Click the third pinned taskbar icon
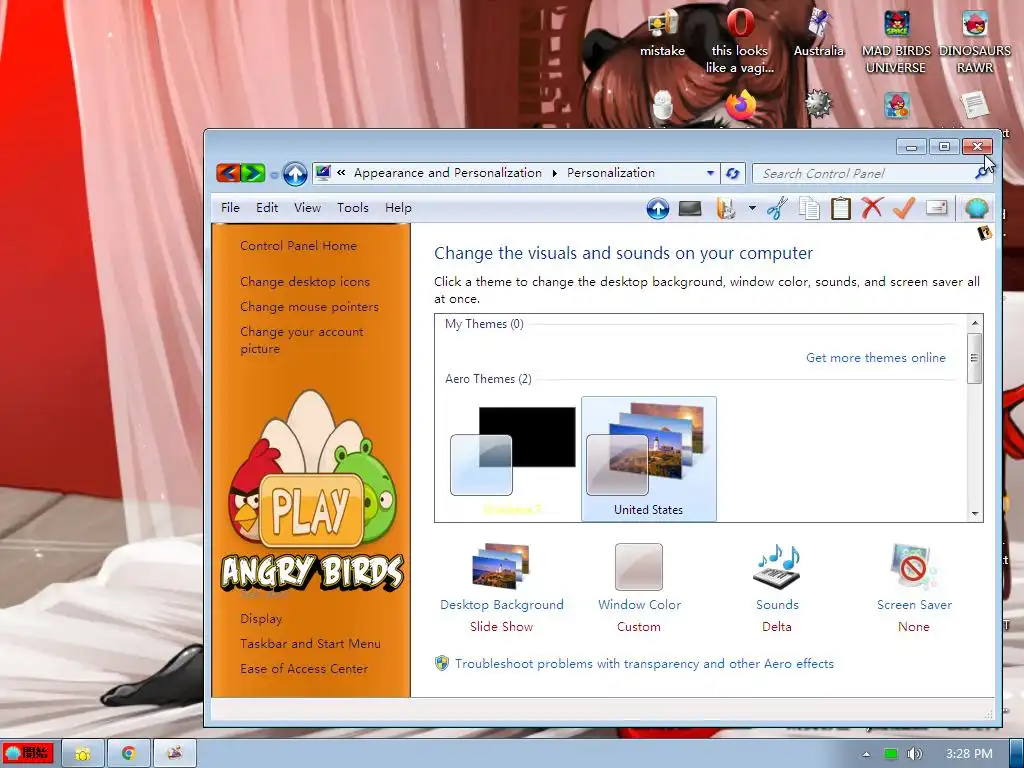Screen dimensions: 1024x768 174,754
